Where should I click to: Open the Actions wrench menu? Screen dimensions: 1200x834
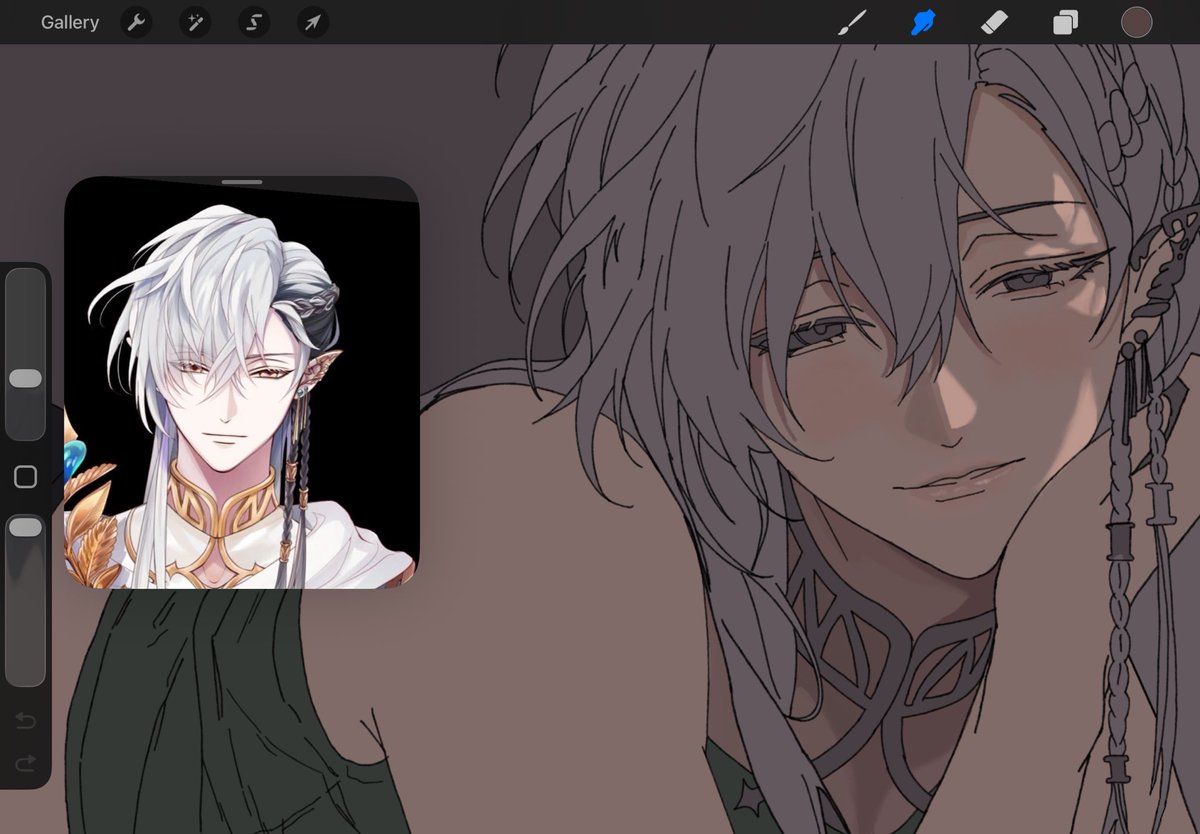[136, 22]
